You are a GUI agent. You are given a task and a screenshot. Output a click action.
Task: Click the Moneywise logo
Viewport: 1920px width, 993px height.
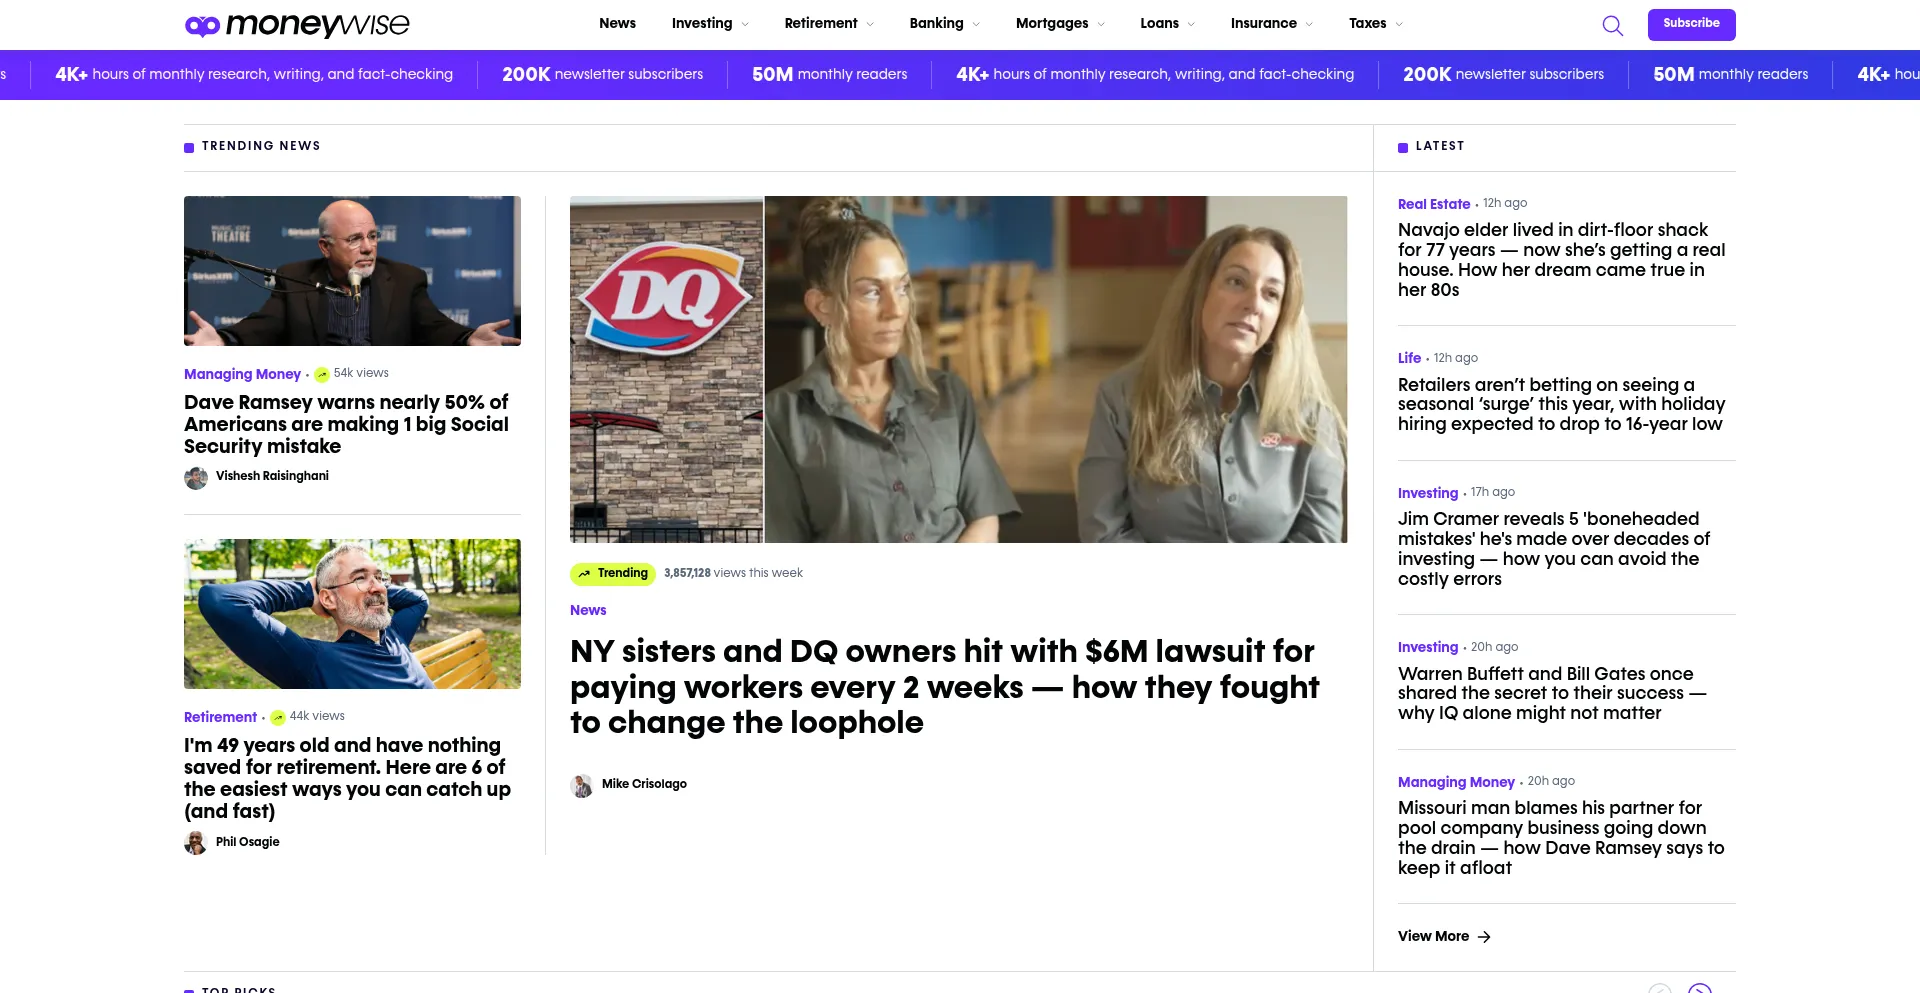[x=297, y=25]
